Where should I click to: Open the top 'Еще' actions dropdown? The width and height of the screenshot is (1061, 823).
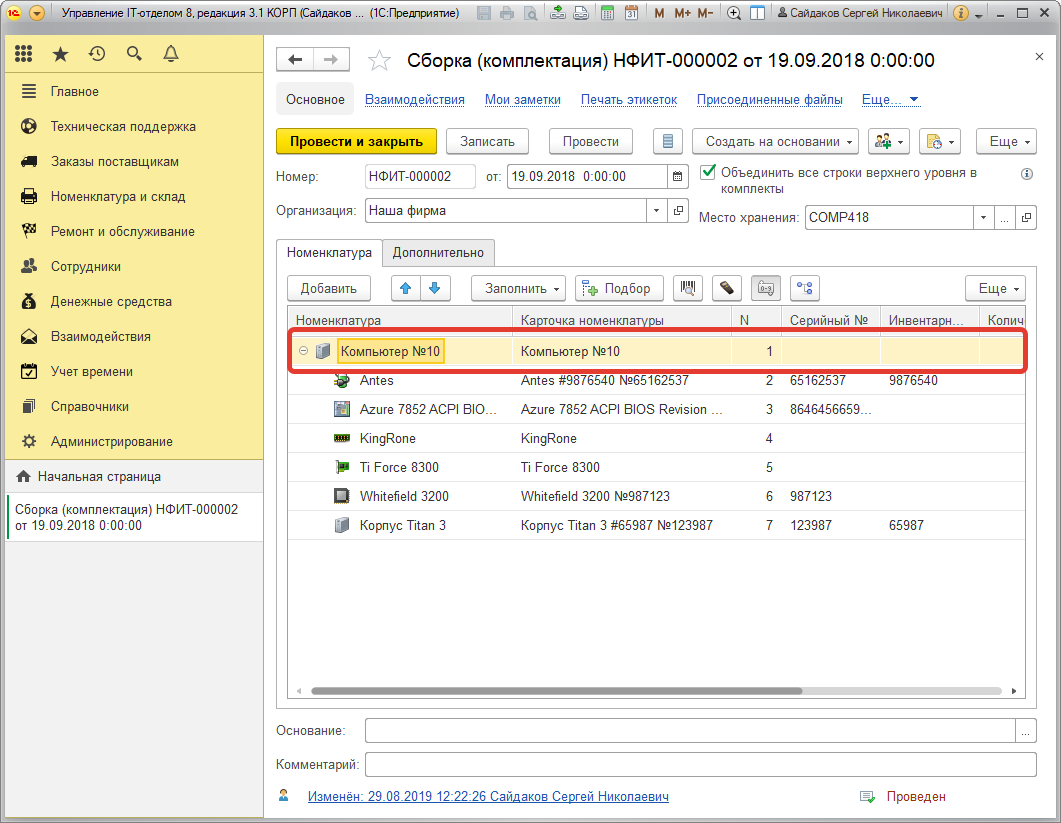(x=1006, y=141)
